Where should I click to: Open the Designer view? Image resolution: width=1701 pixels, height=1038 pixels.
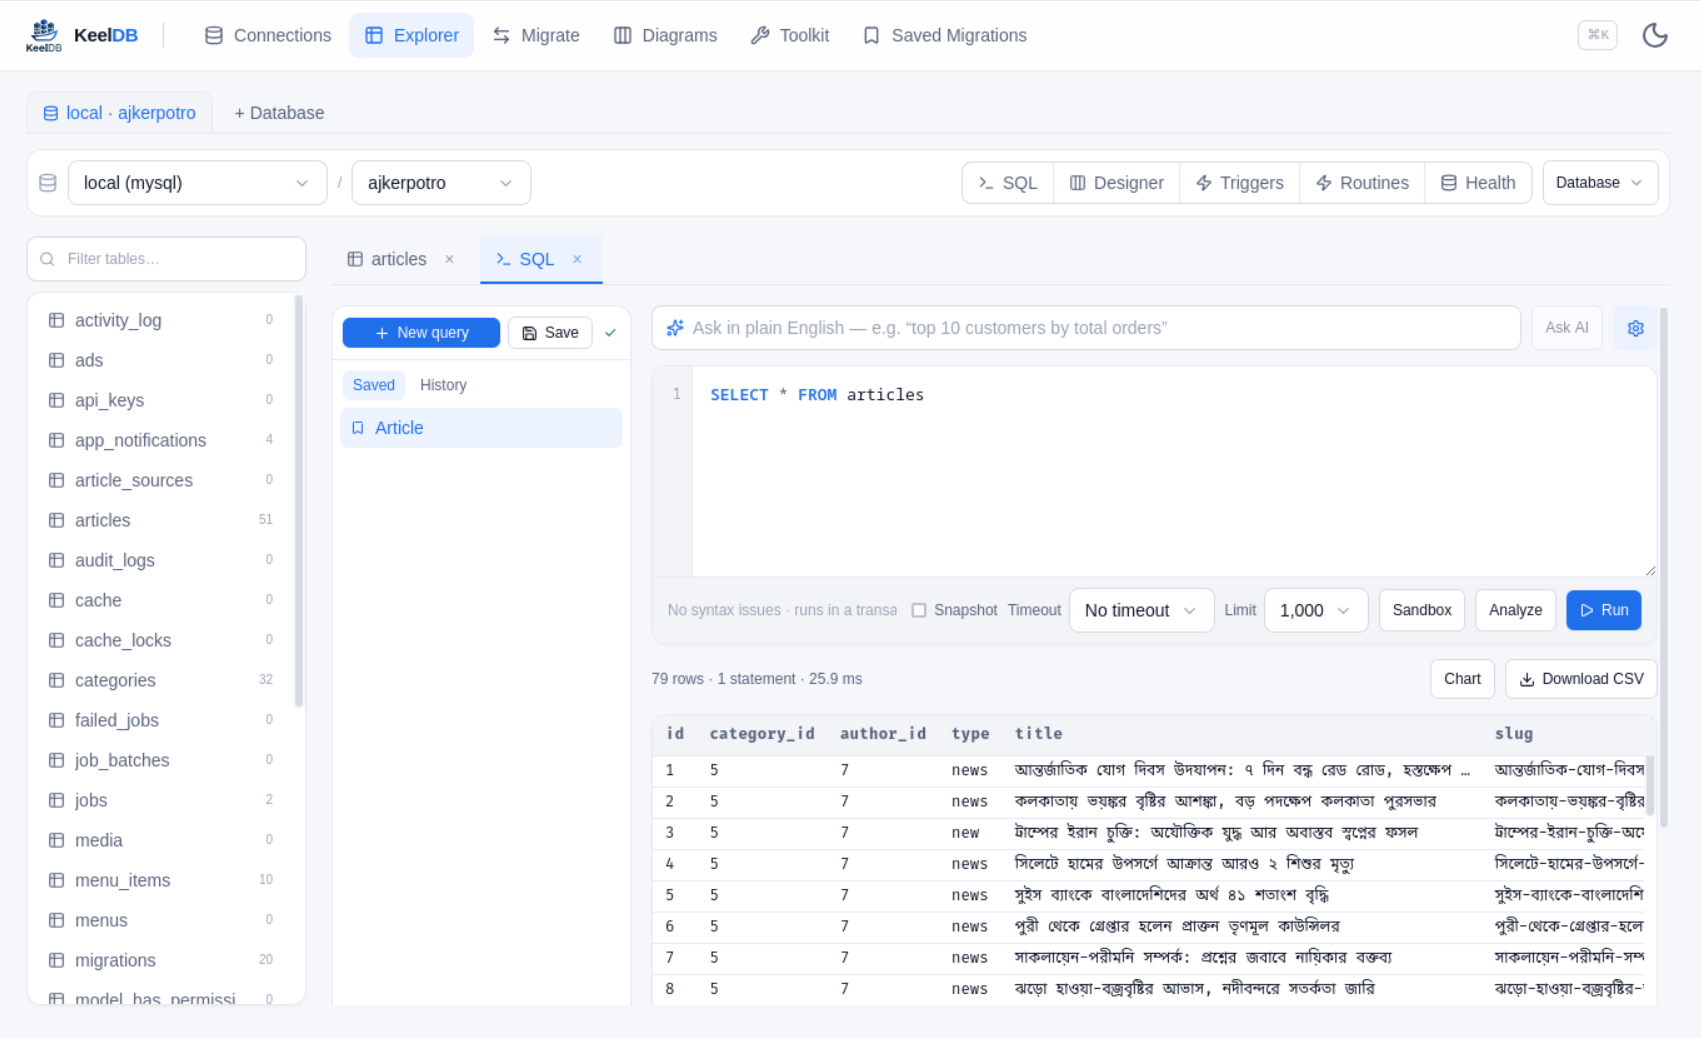(x=1117, y=183)
